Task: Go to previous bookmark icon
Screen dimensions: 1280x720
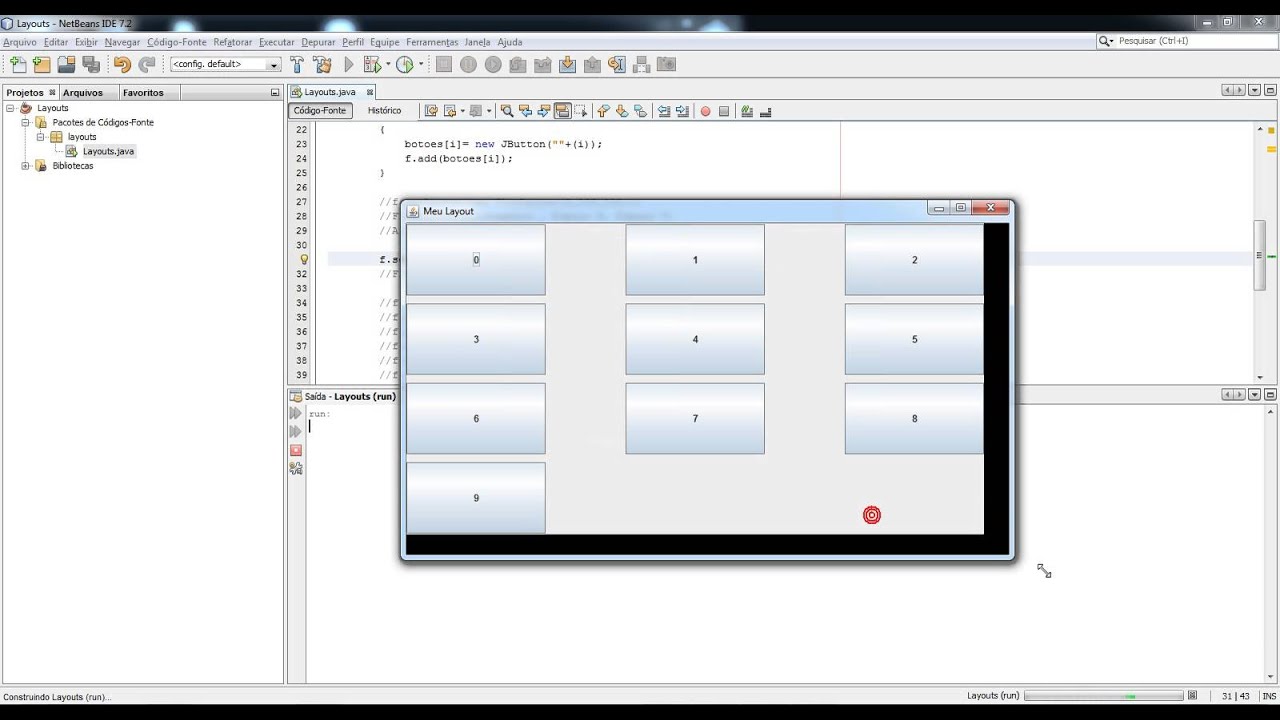Action: [603, 111]
